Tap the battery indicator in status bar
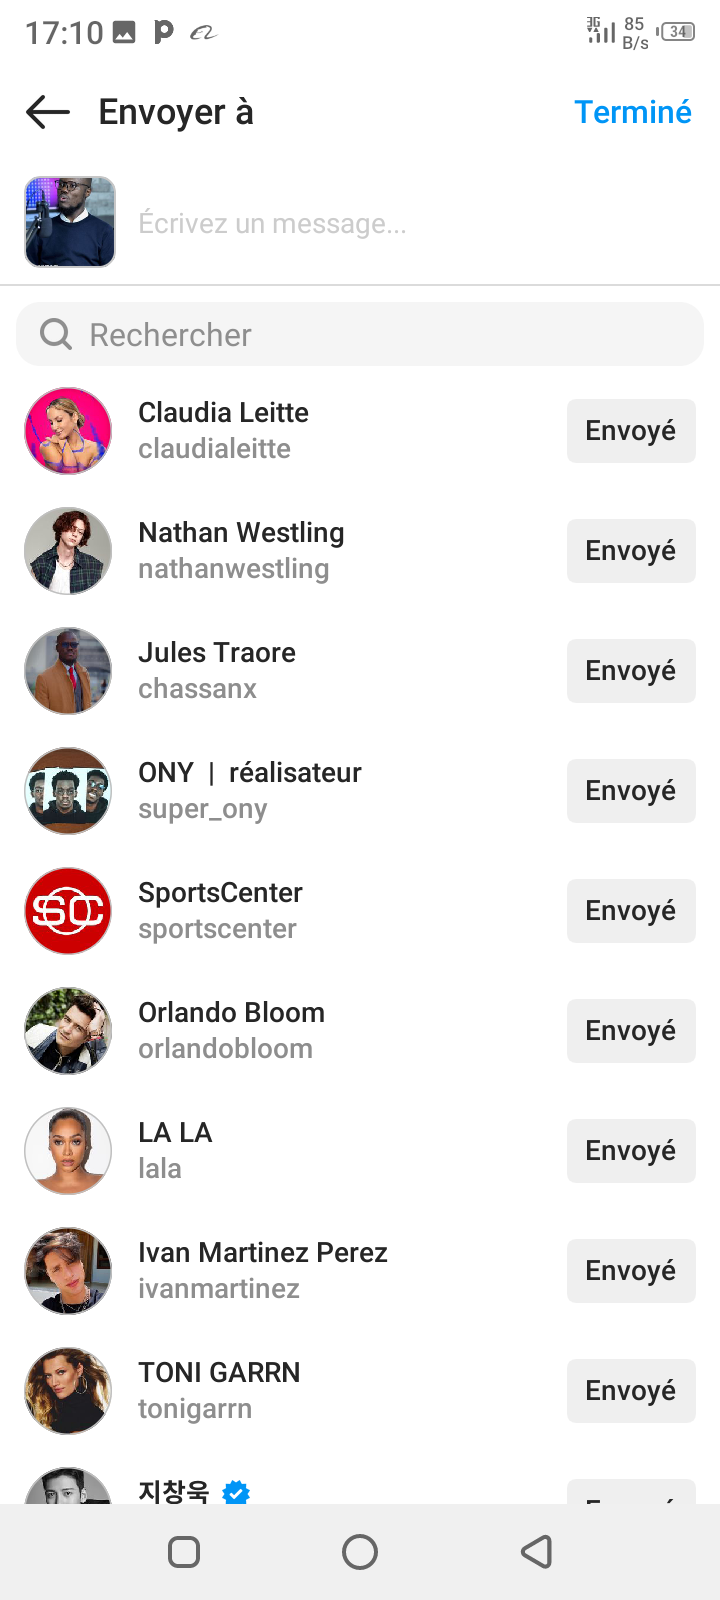This screenshot has width=720, height=1600. pyautogui.click(x=678, y=32)
